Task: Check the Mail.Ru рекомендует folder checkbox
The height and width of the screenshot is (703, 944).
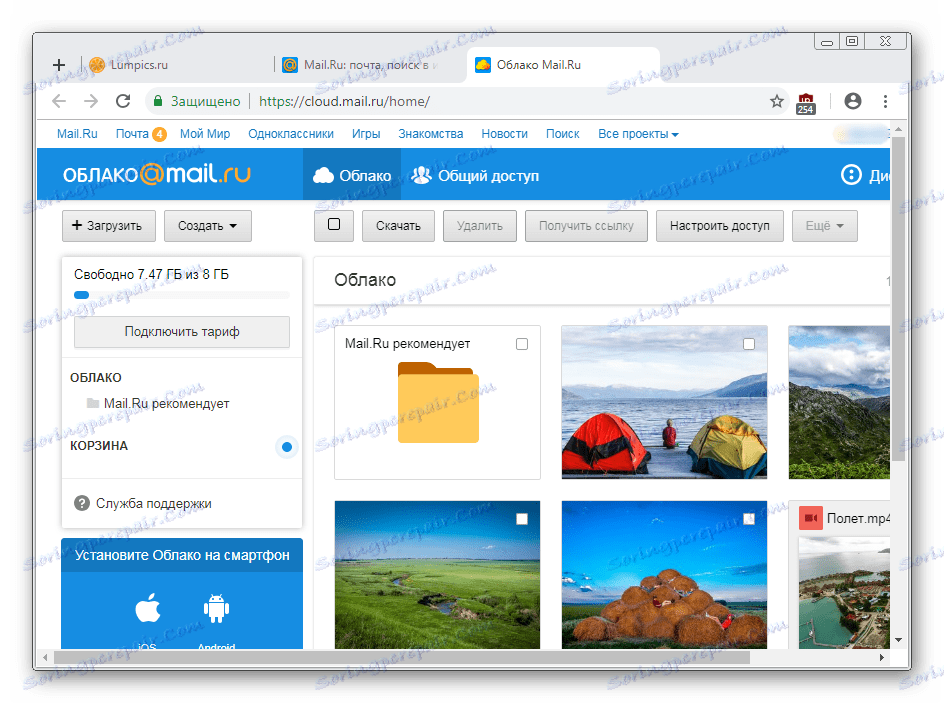Action: [522, 344]
